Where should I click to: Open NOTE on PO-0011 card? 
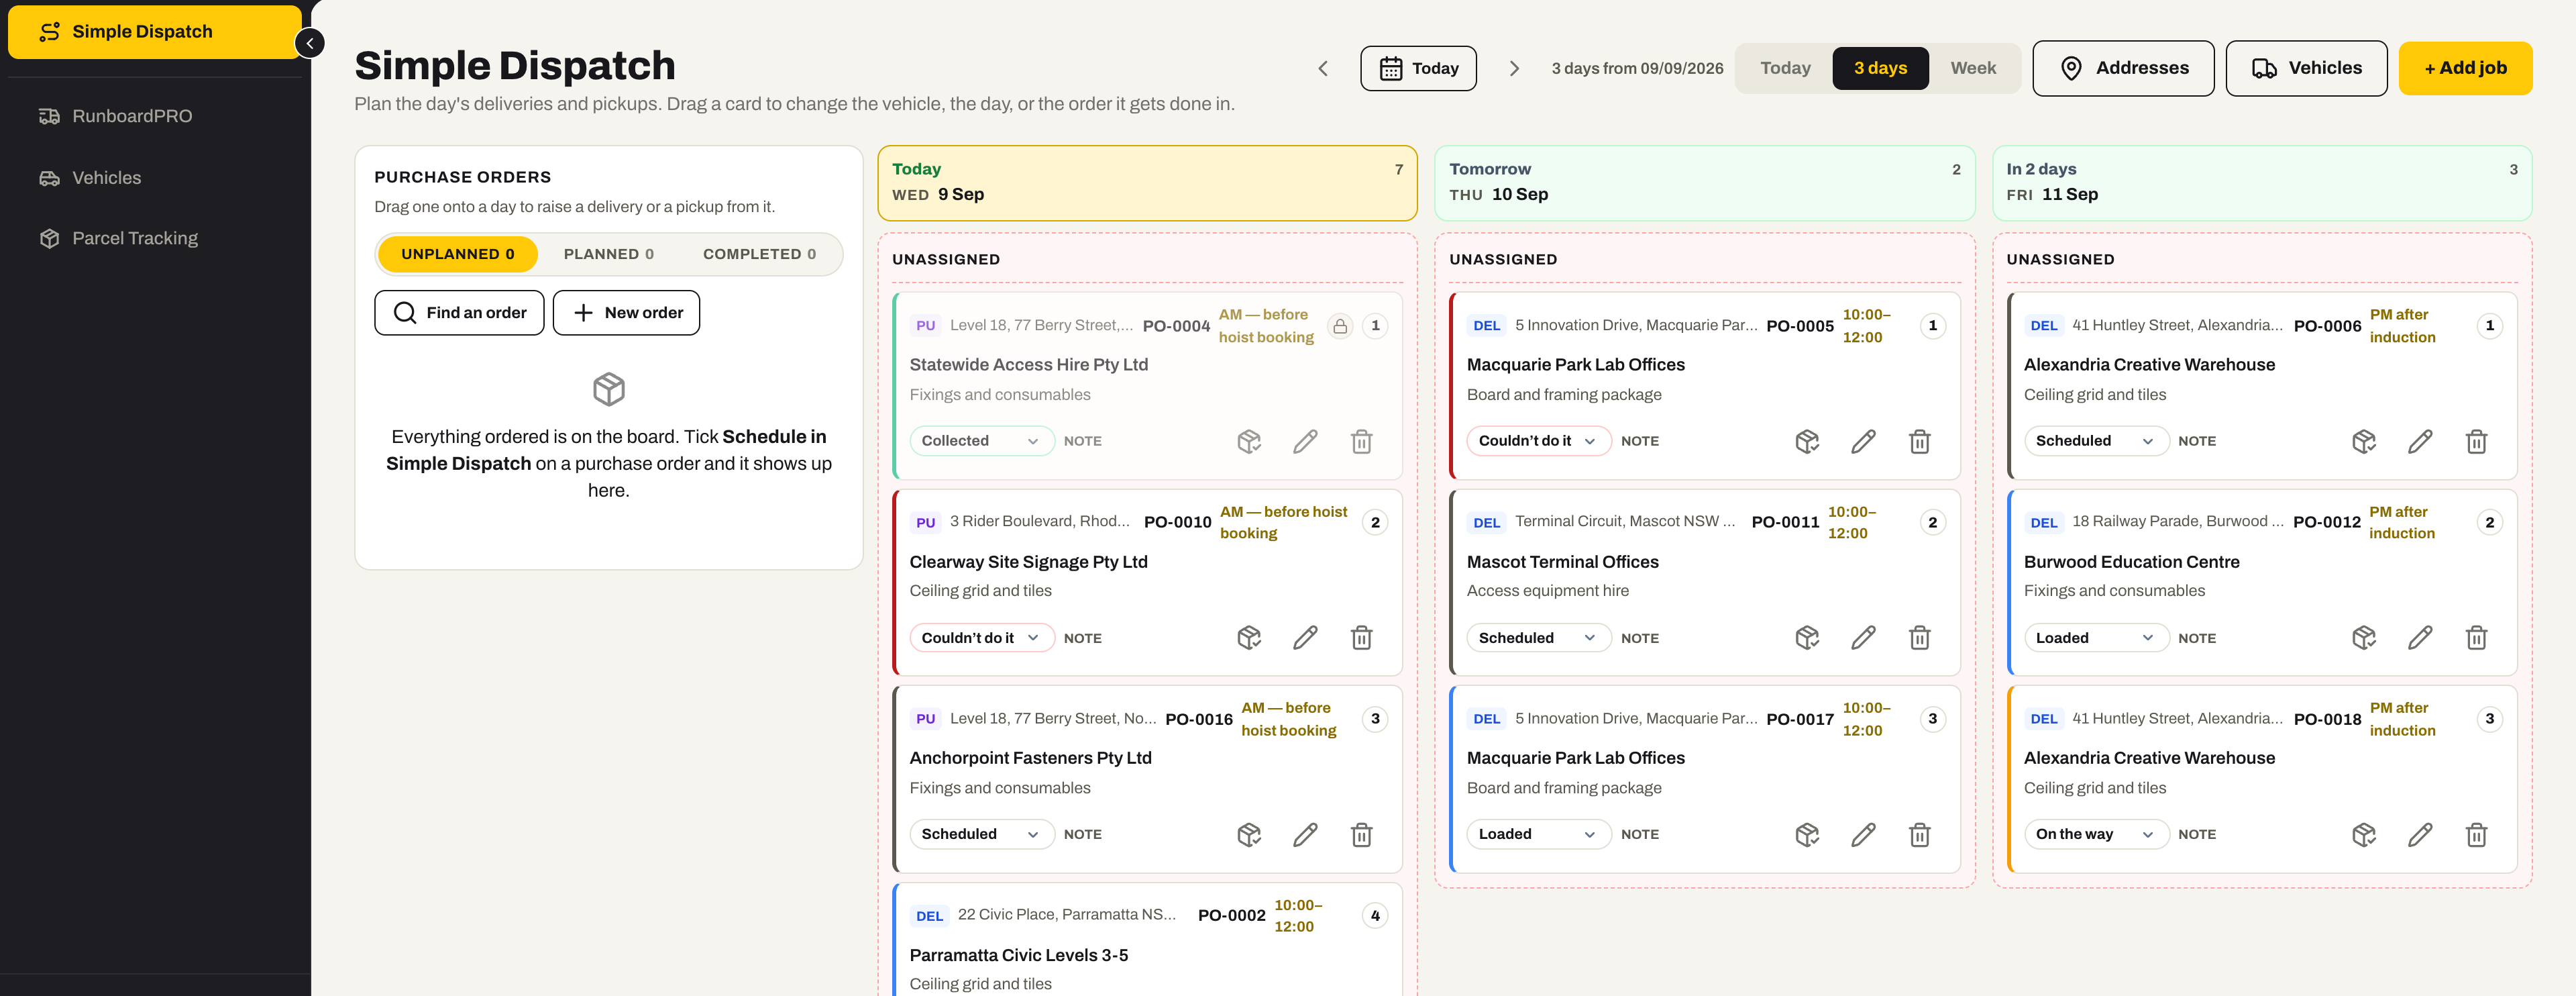[x=1639, y=638]
